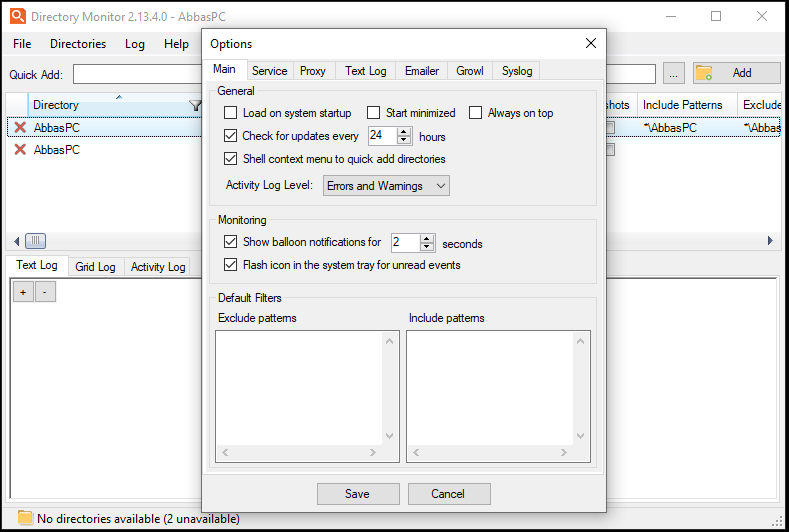Image resolution: width=789 pixels, height=532 pixels.
Task: Click Include patterns scroll right arrow
Action: (564, 452)
